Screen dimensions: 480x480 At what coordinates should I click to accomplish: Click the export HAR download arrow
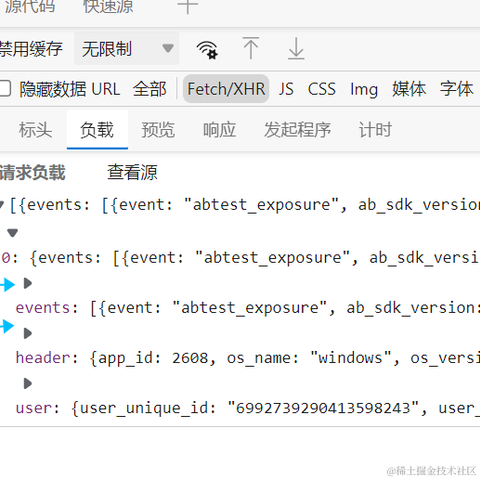click(296, 49)
